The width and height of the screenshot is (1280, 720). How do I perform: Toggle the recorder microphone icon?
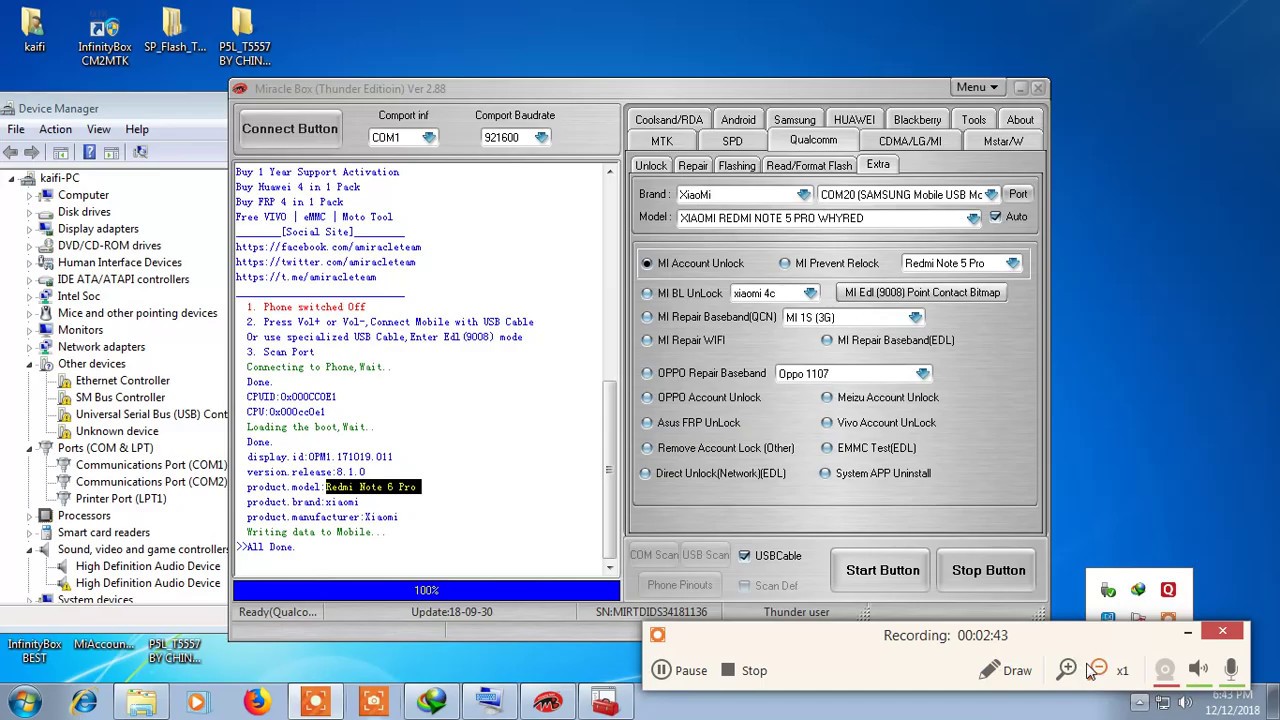click(x=1231, y=670)
